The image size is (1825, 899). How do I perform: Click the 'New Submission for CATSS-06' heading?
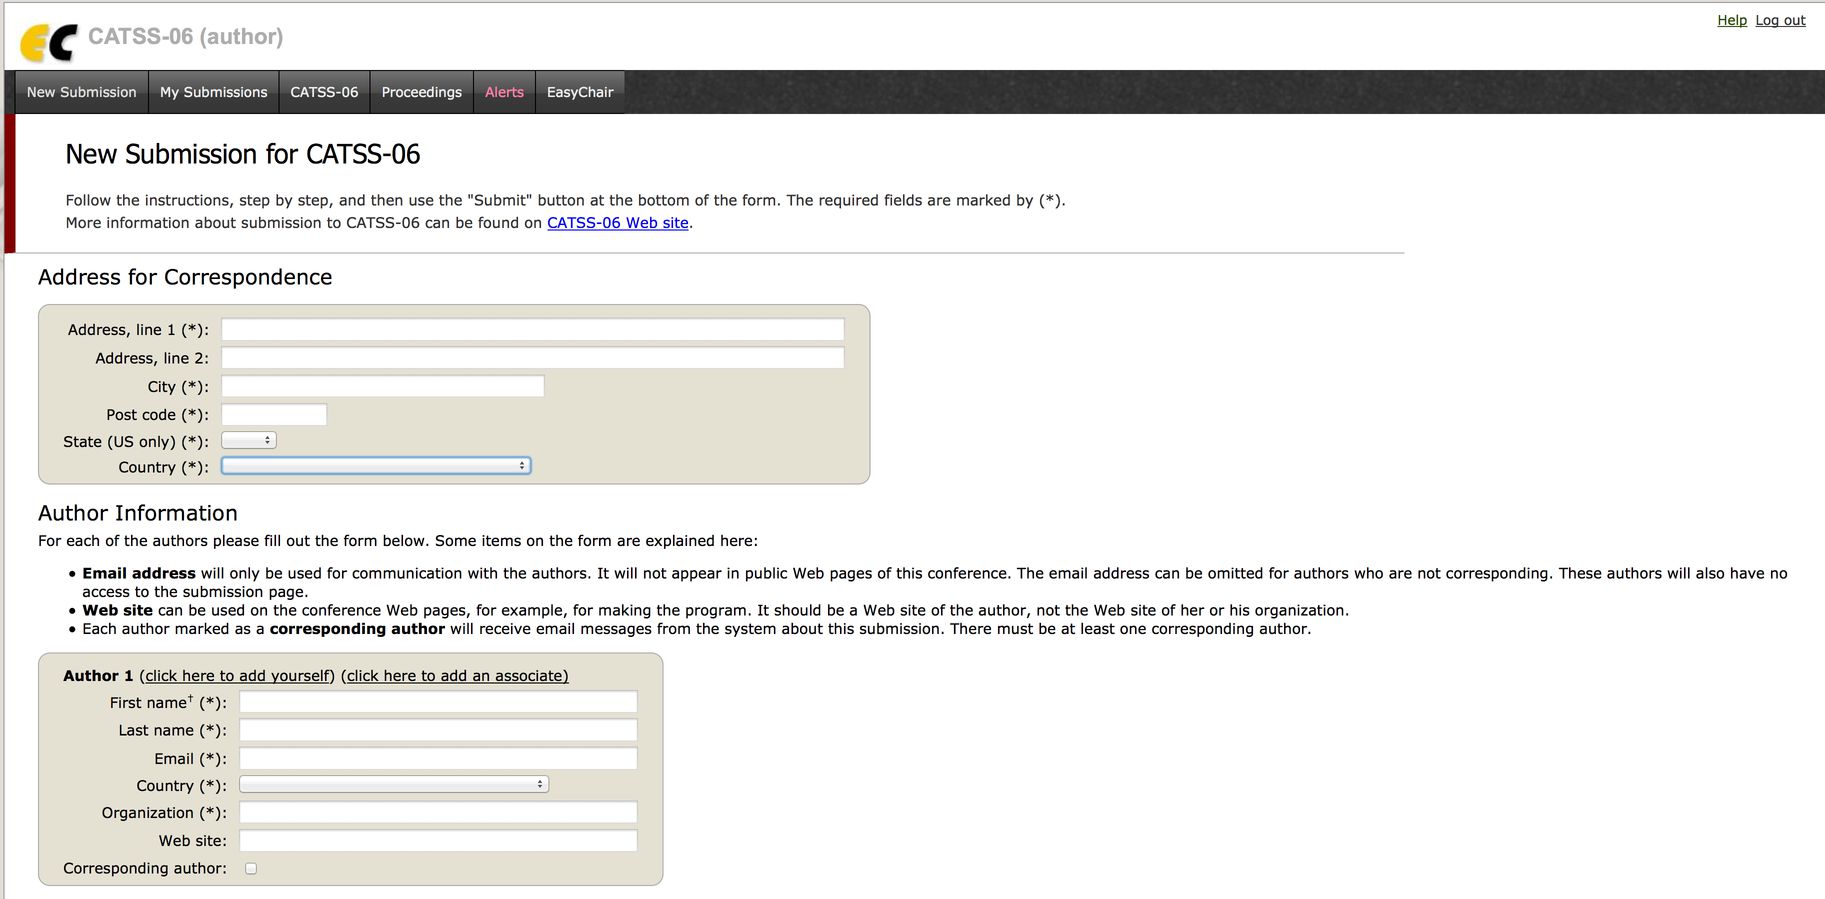[243, 154]
